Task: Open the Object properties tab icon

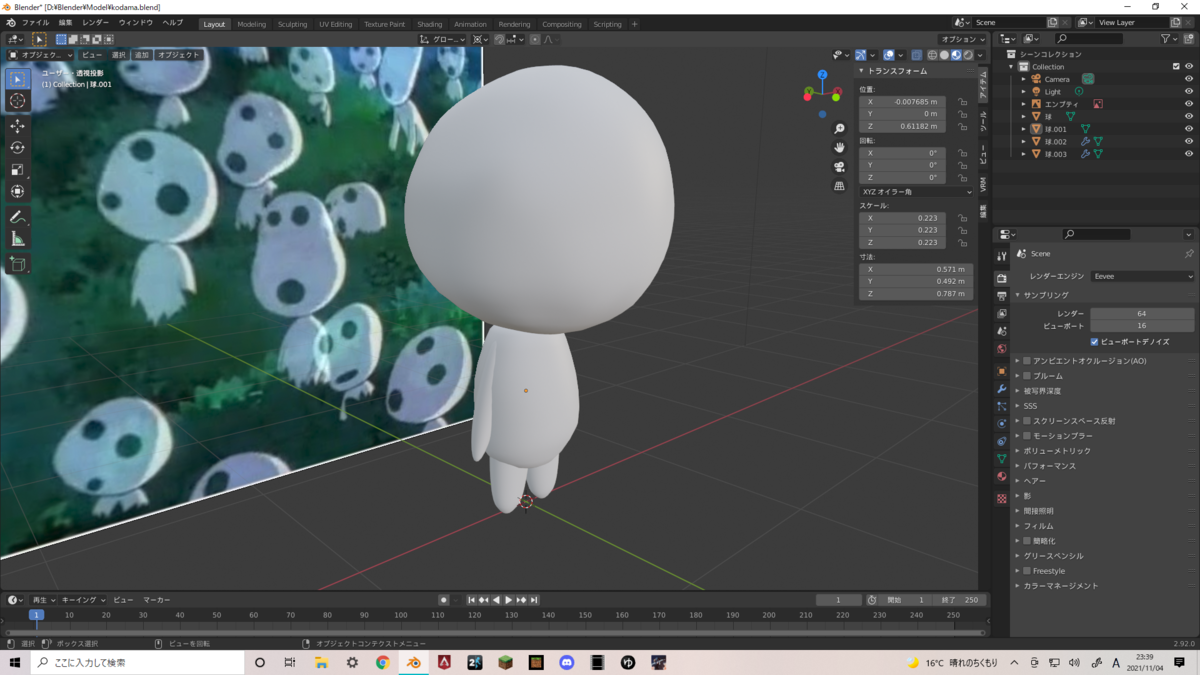Action: [1001, 371]
